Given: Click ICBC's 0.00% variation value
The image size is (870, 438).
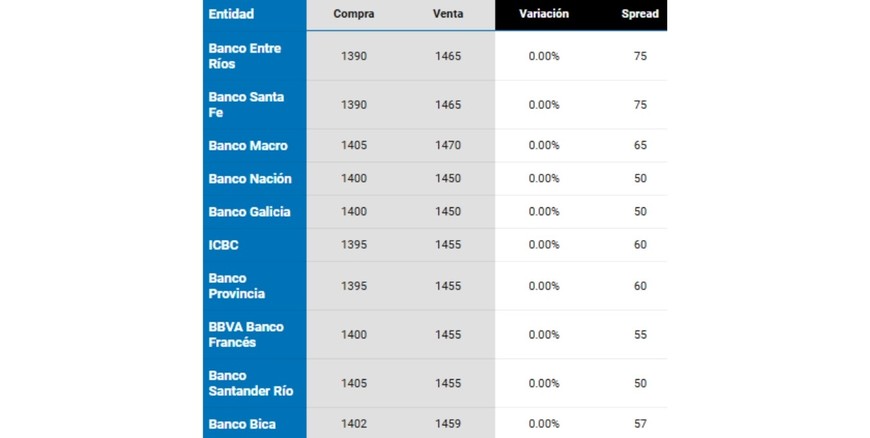Looking at the screenshot, I should pyautogui.click(x=544, y=244).
